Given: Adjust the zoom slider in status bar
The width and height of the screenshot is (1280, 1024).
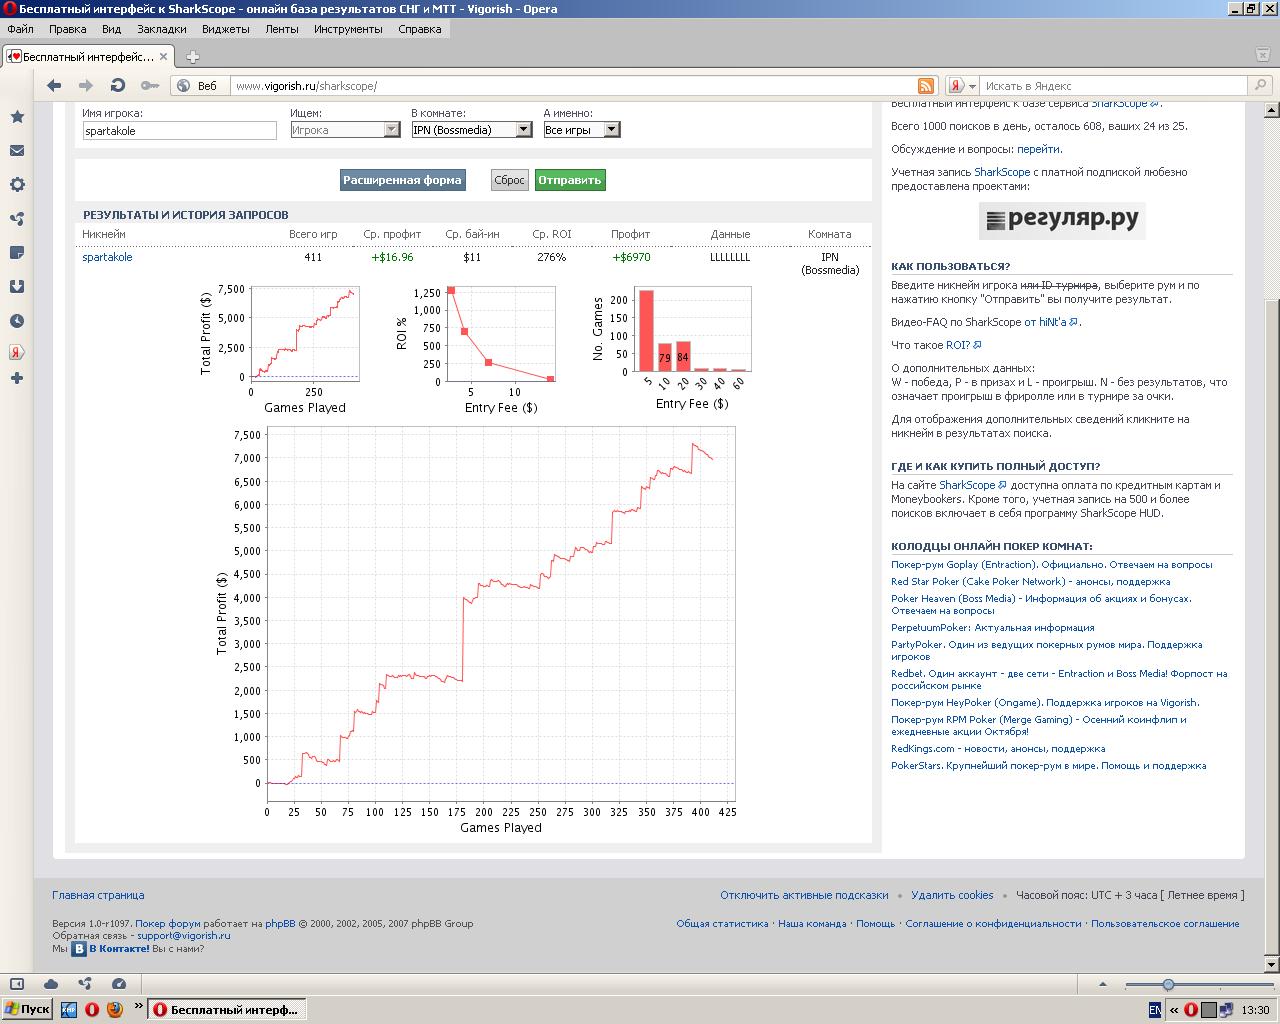Looking at the screenshot, I should [1168, 985].
